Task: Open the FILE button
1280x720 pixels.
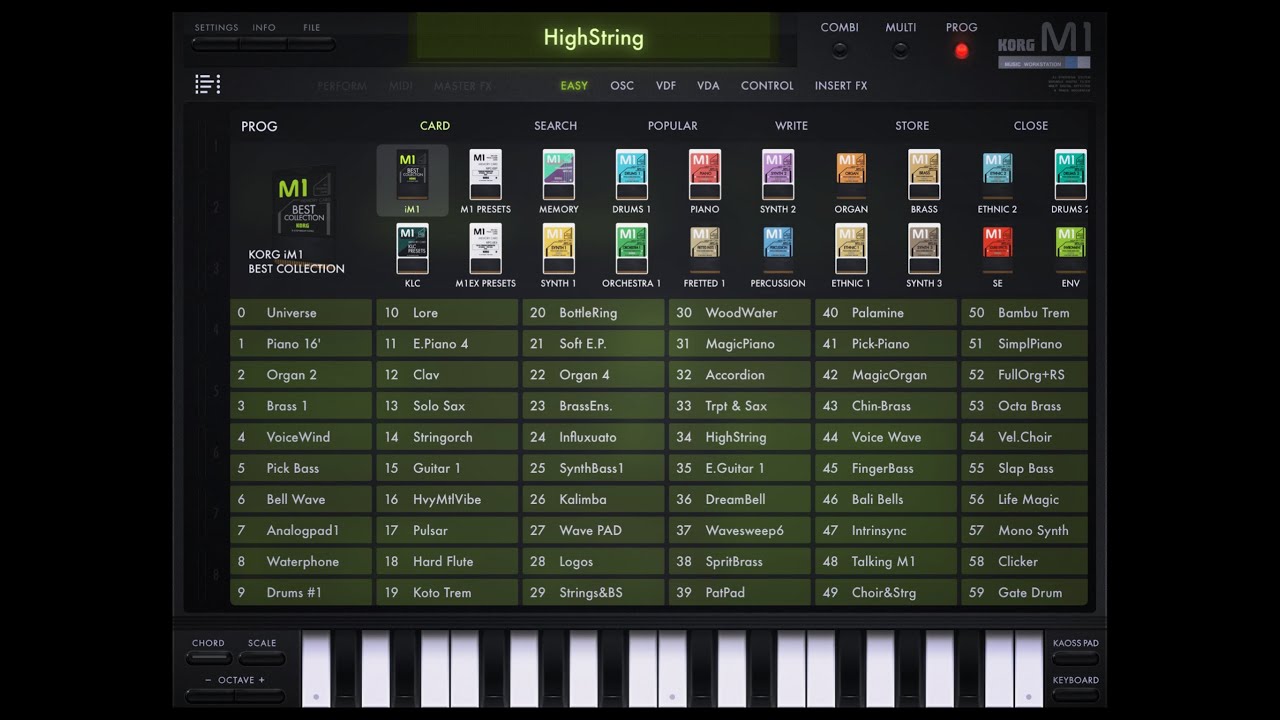Action: click(x=311, y=44)
